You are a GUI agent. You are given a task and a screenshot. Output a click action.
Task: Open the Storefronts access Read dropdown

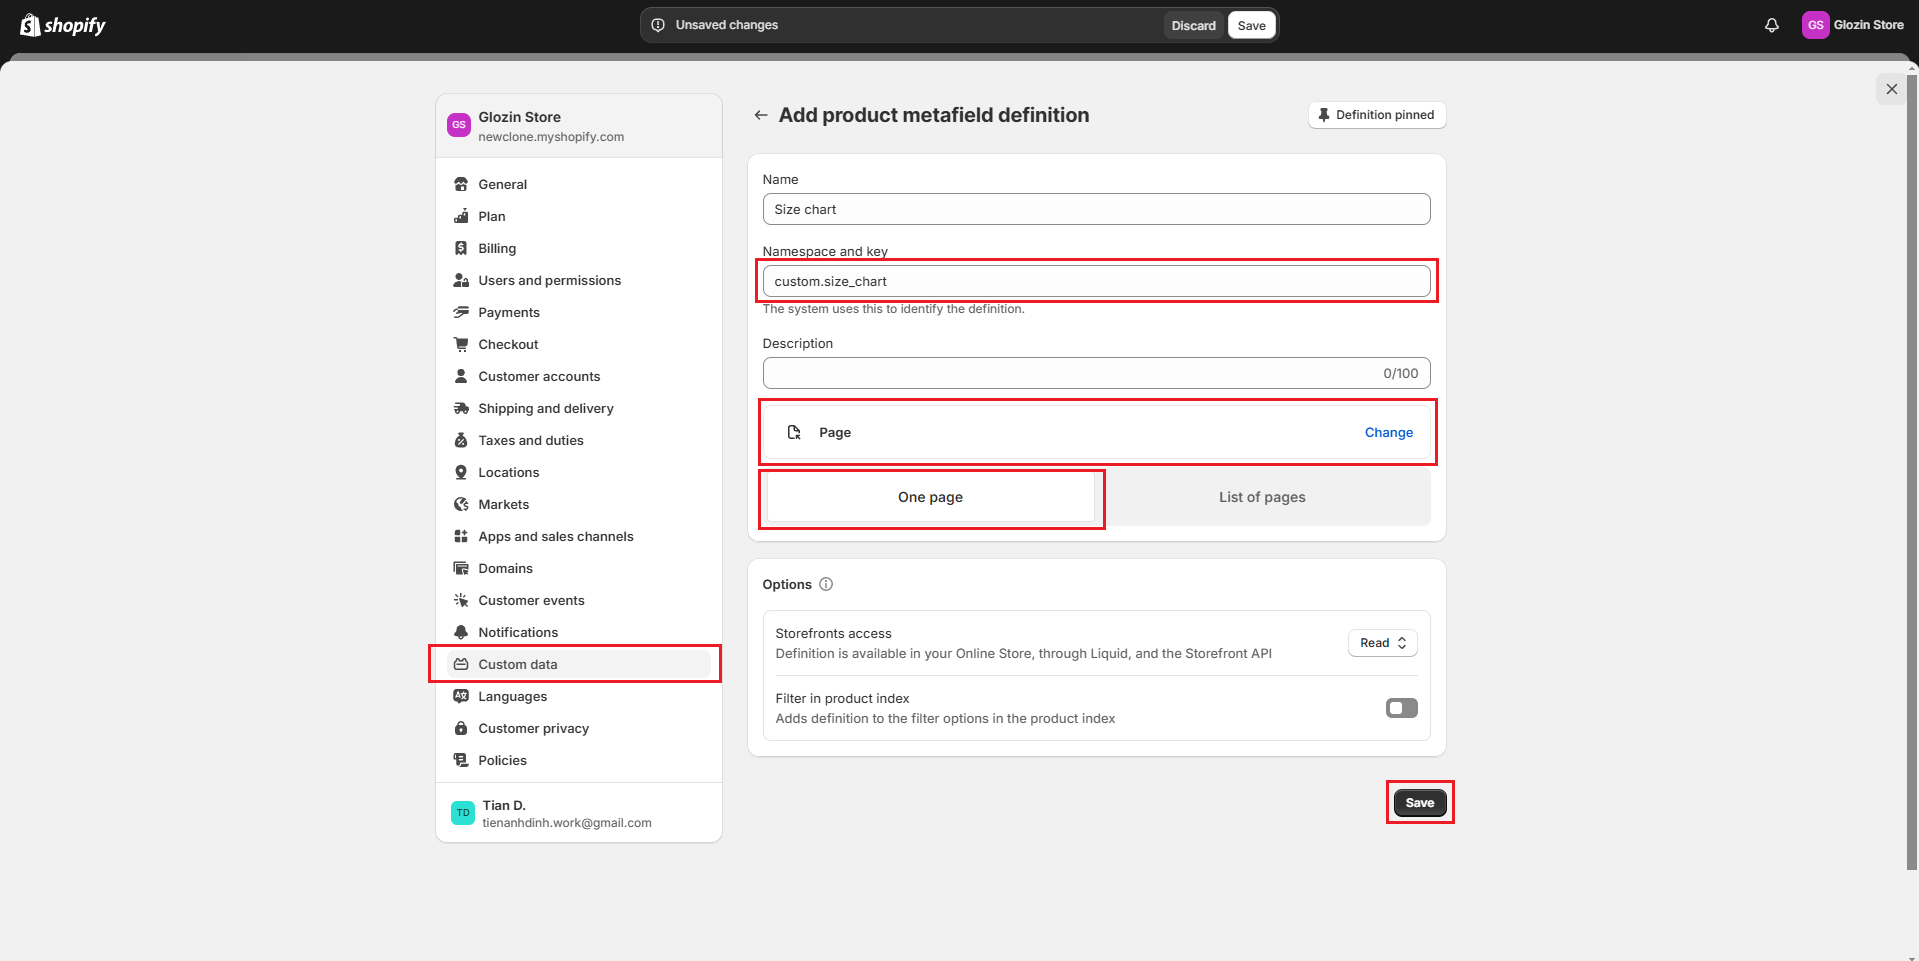click(1382, 643)
